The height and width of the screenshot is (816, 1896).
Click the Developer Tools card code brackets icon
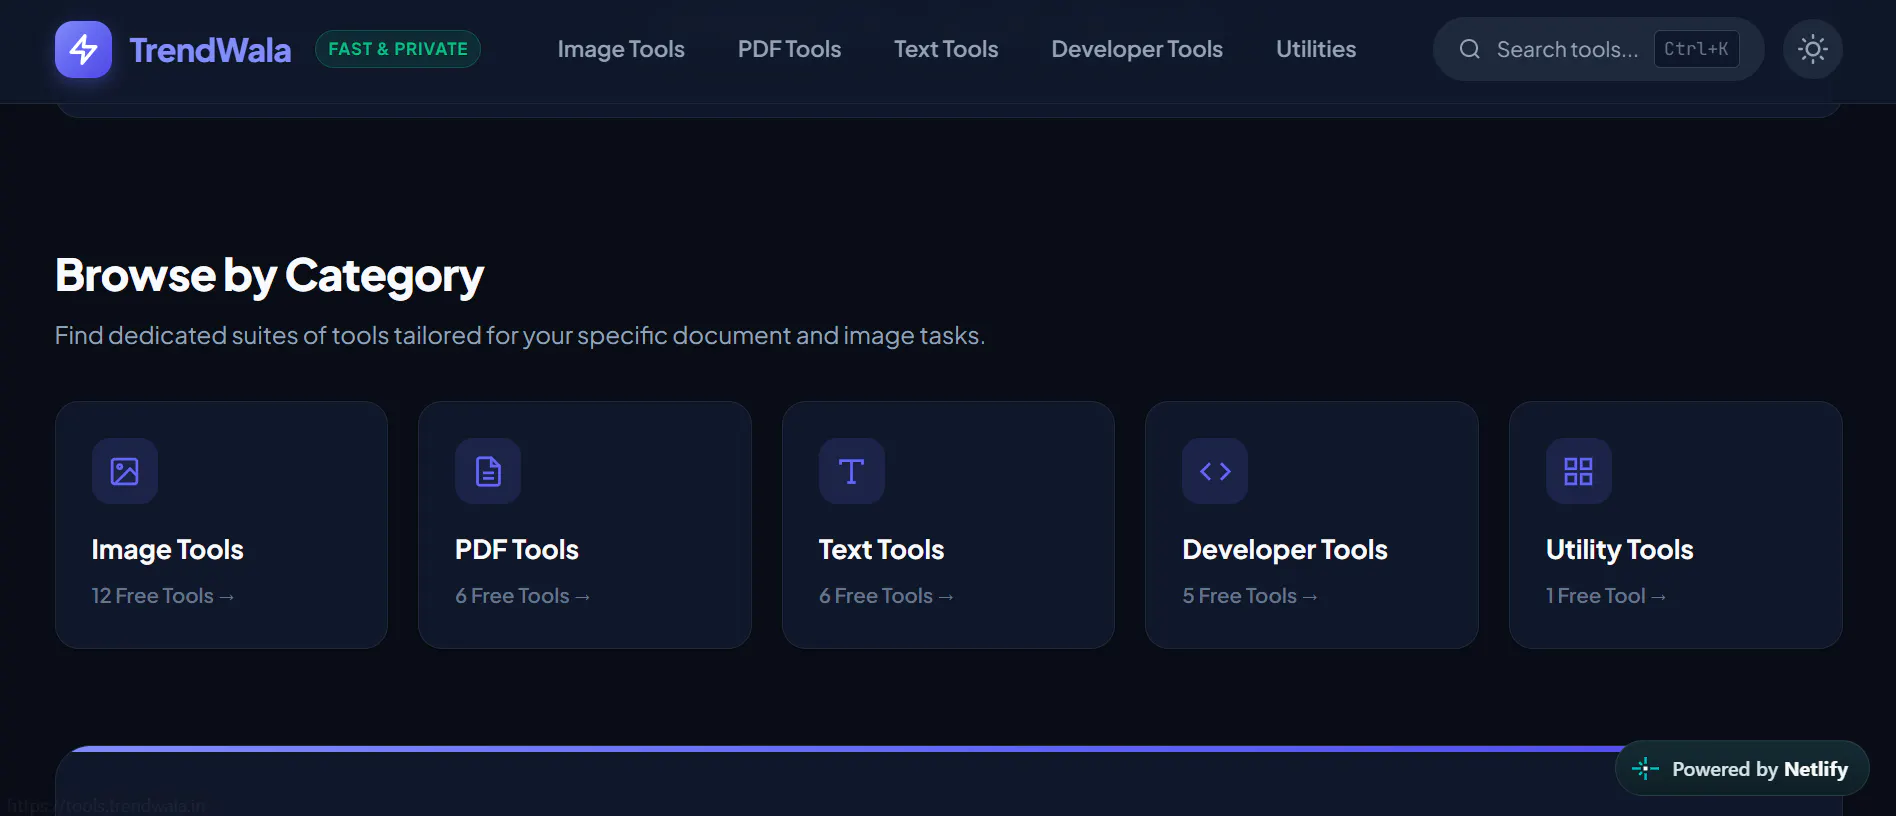pyautogui.click(x=1215, y=471)
